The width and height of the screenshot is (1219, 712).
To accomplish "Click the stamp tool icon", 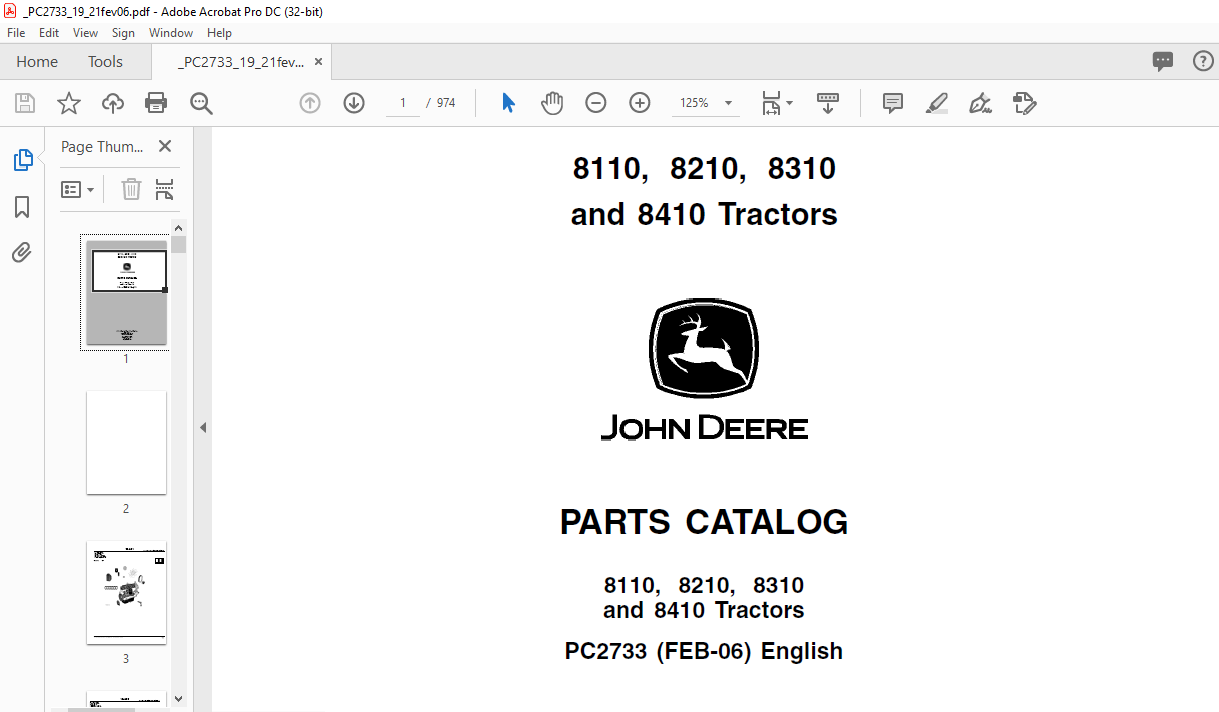I will [x=1025, y=103].
